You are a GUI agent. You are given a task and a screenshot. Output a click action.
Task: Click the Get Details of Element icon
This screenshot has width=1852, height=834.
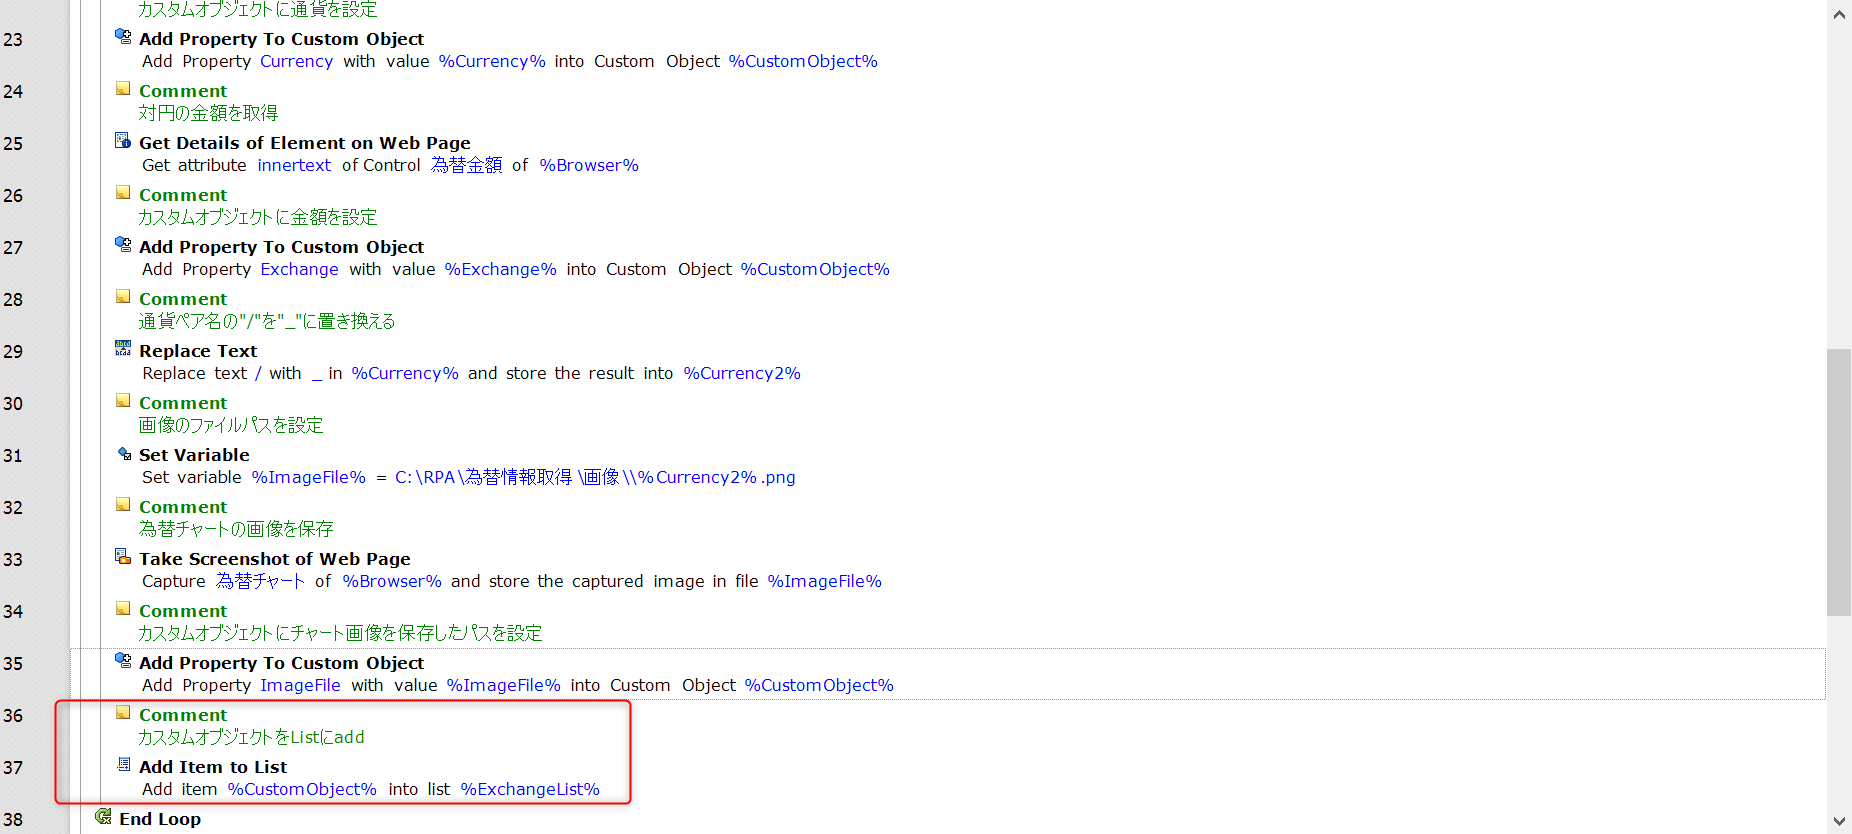pyautogui.click(x=123, y=141)
